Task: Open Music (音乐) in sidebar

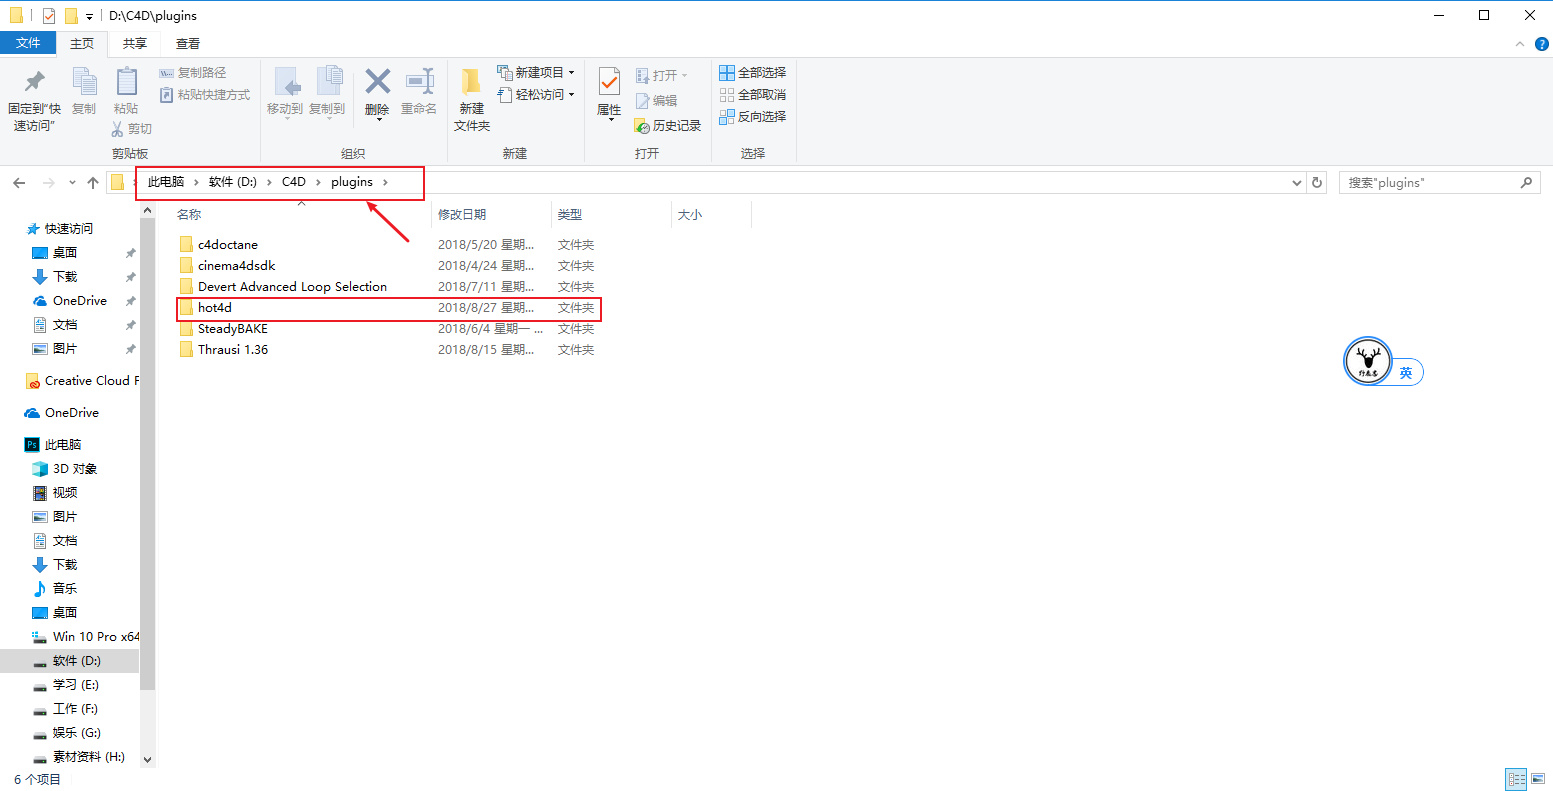Action: (x=65, y=589)
